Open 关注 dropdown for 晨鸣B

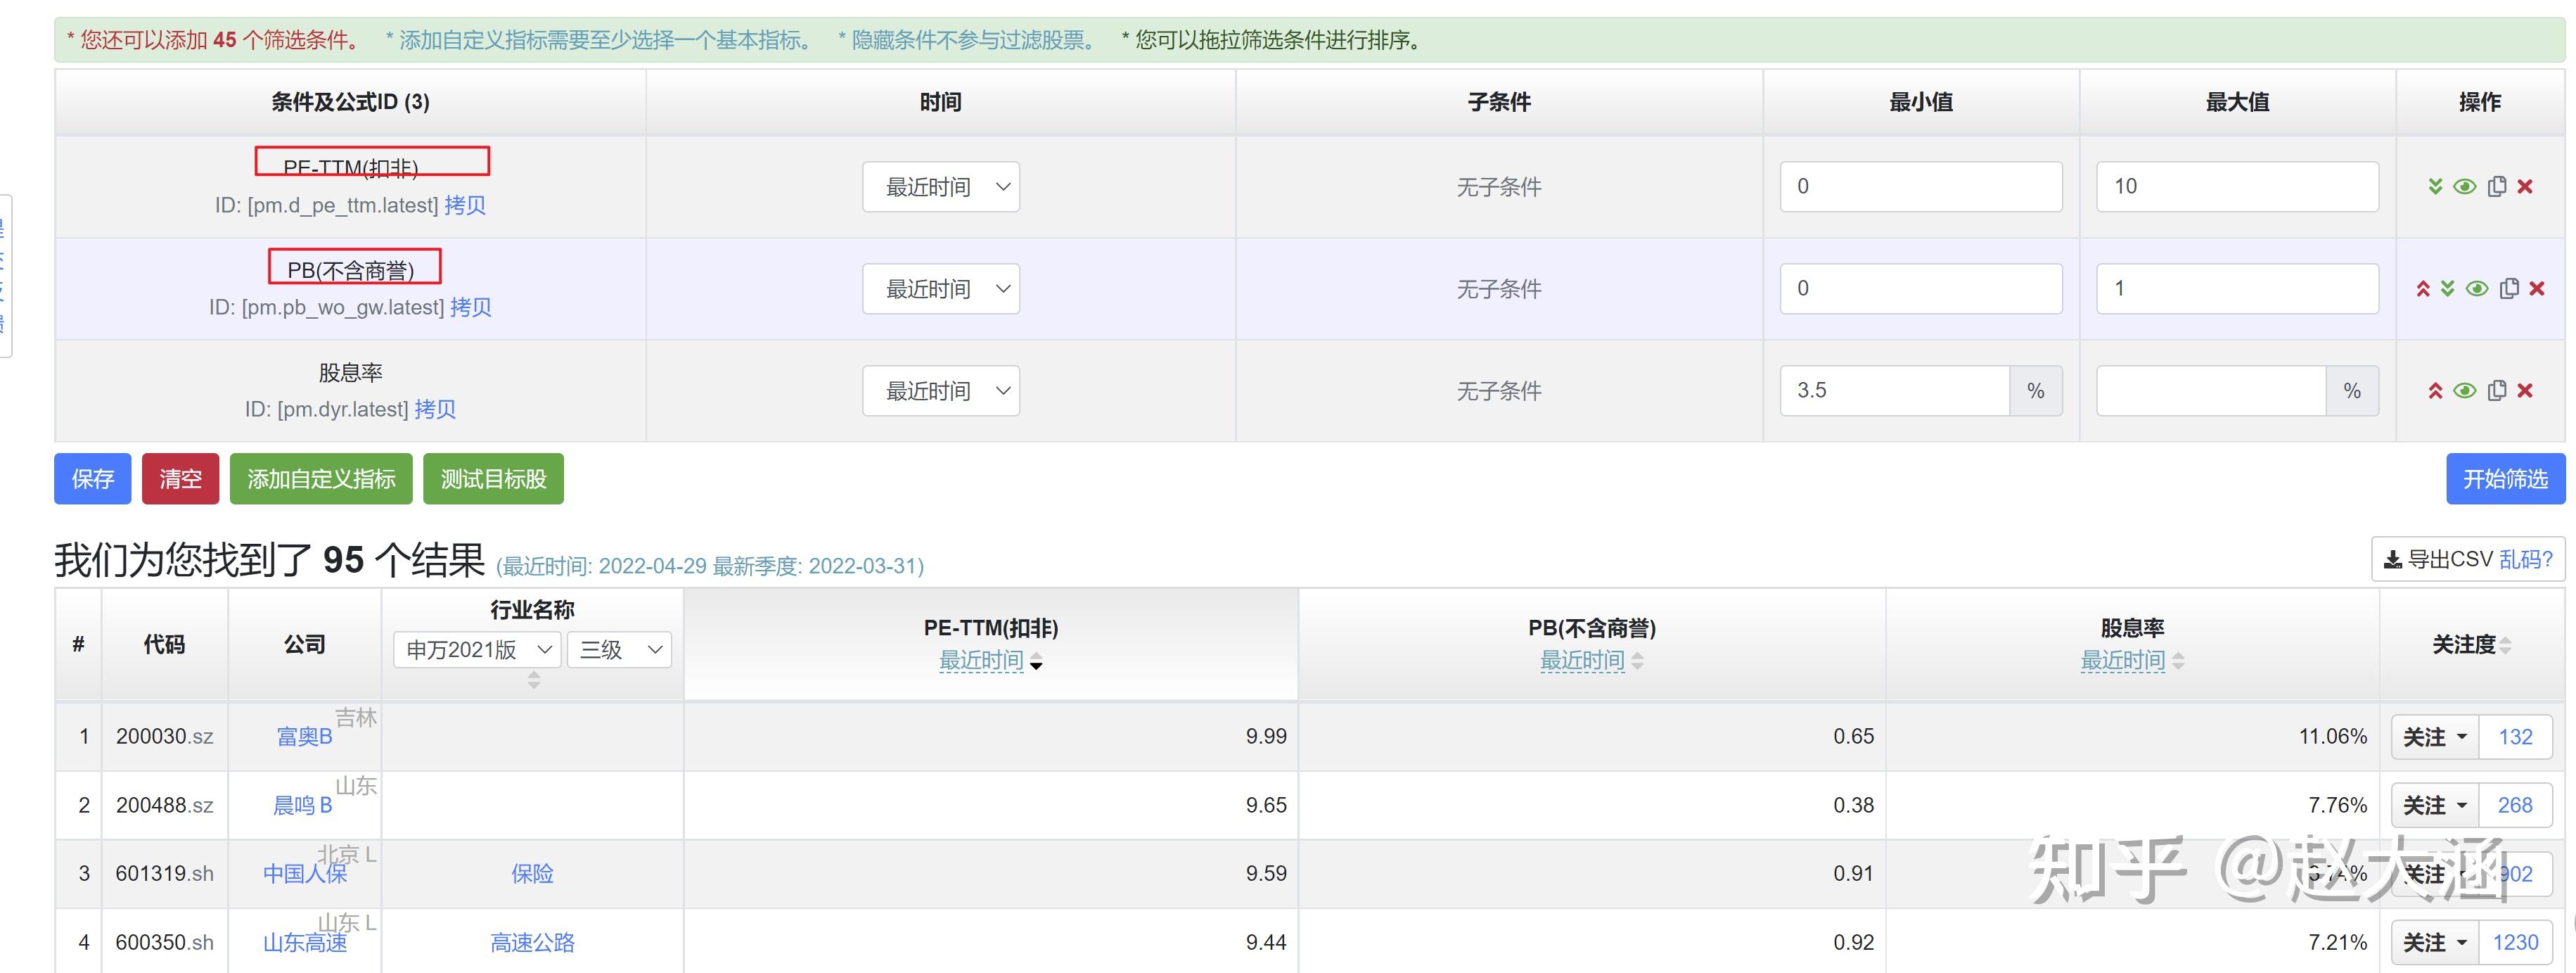2435,806
